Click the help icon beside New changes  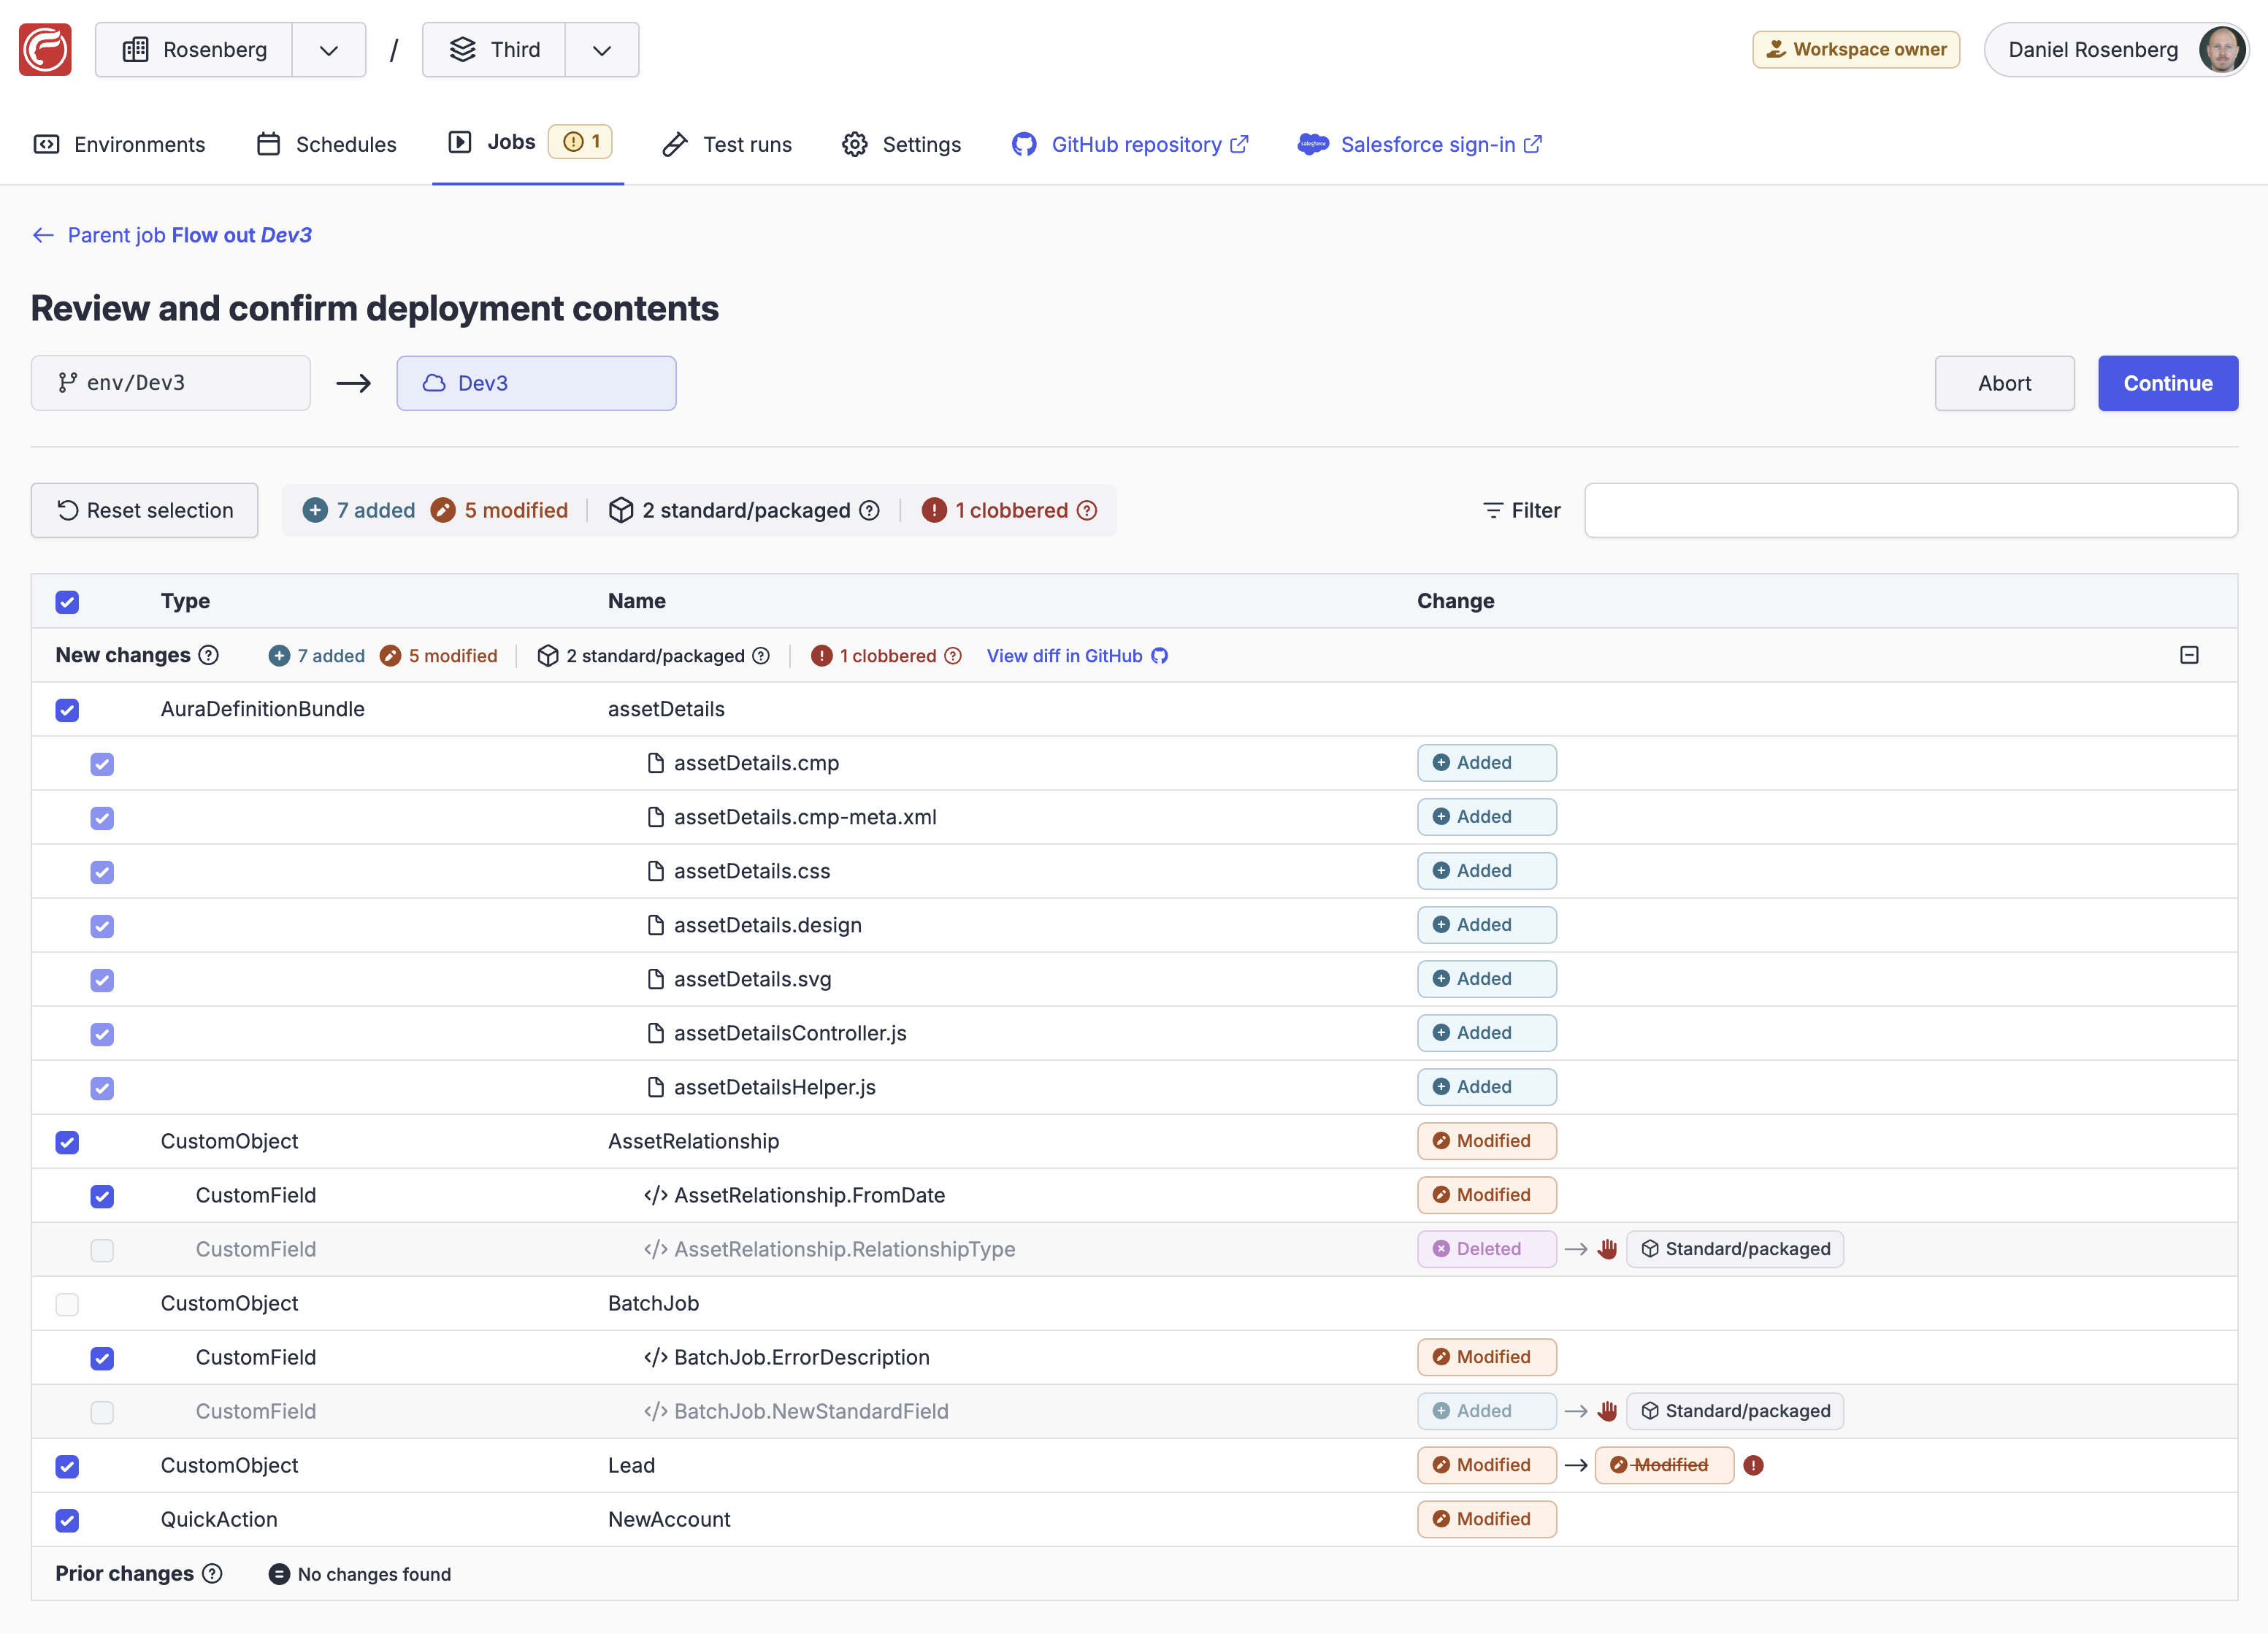click(x=208, y=656)
